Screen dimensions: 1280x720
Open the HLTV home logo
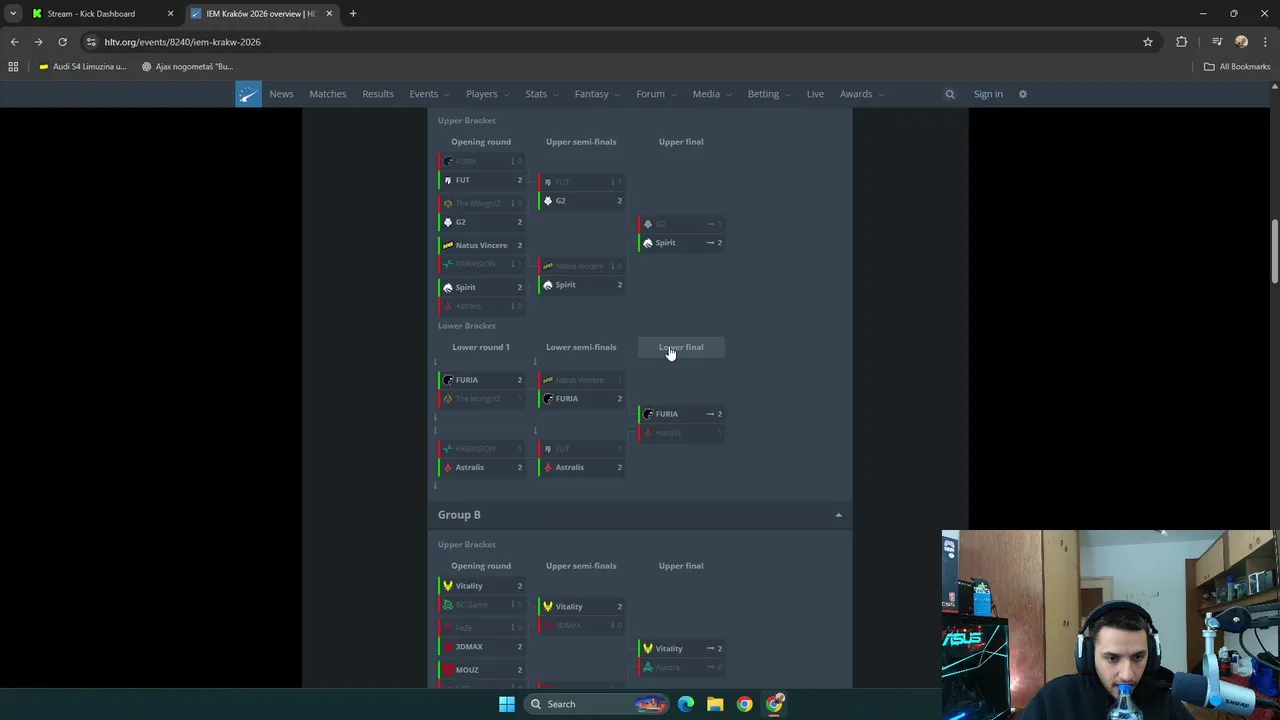[248, 94]
